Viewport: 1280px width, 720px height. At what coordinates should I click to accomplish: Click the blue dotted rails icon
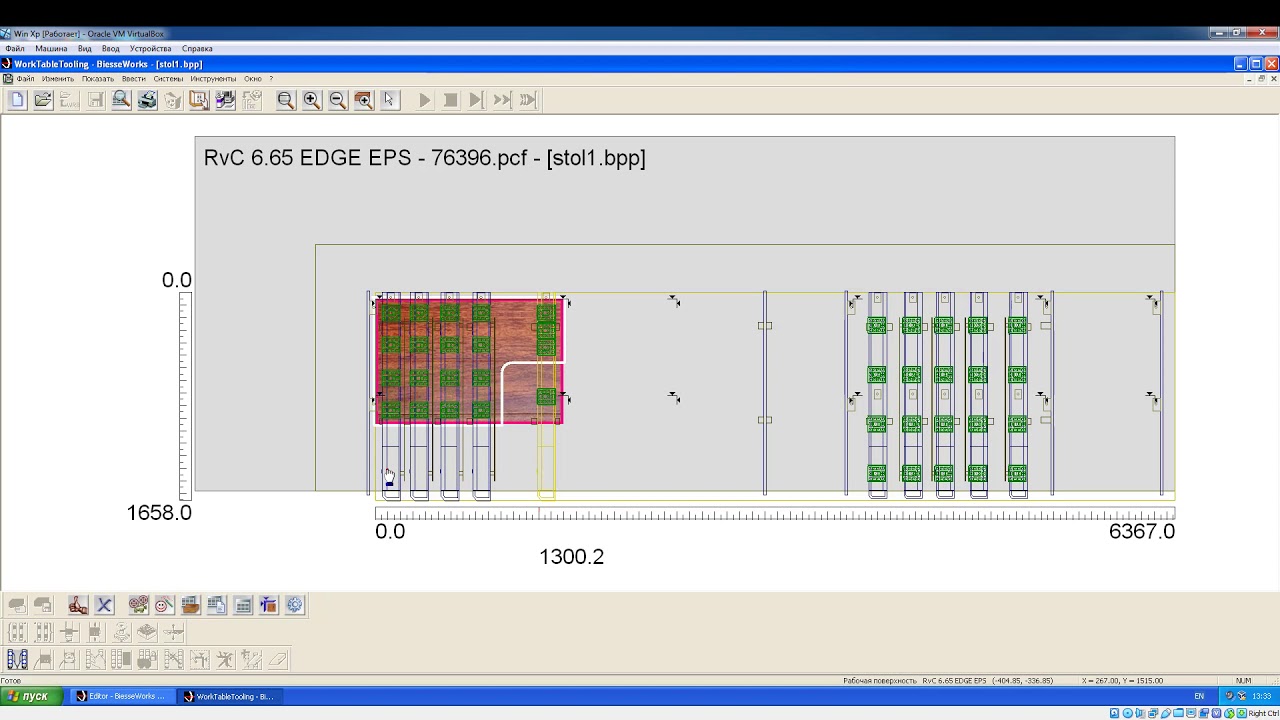[17, 659]
